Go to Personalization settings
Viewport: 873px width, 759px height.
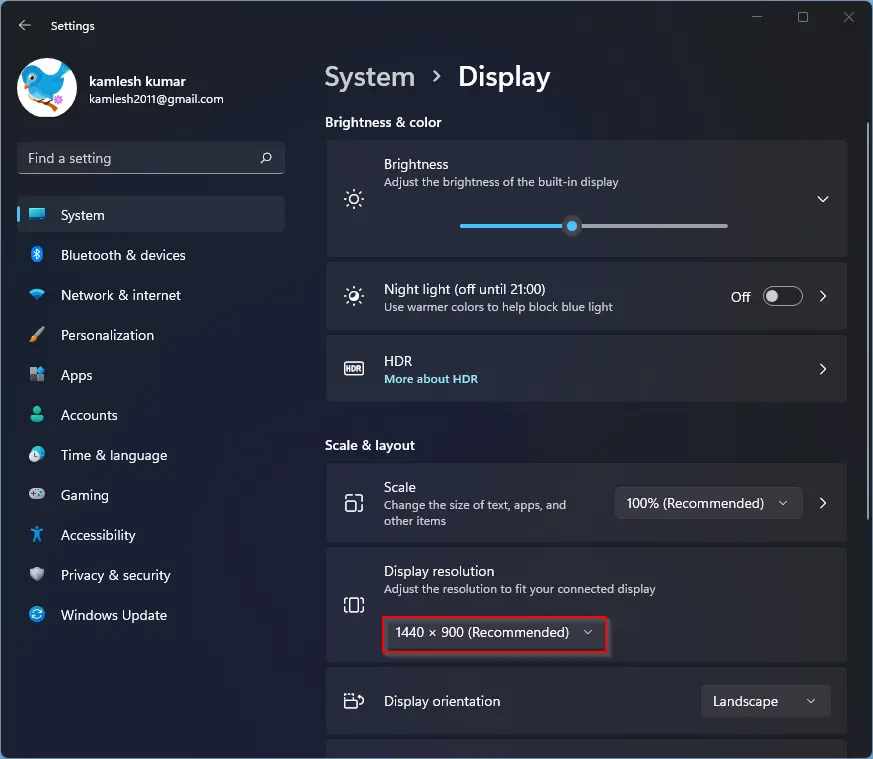click(x=151, y=335)
